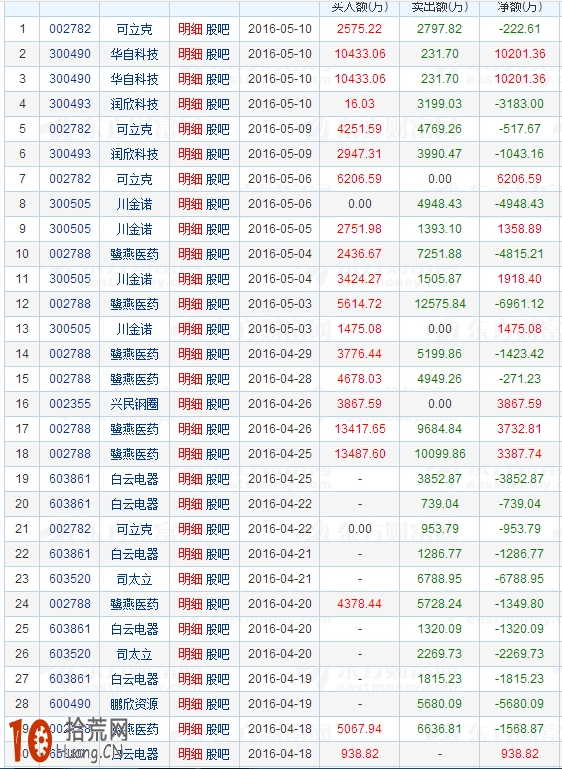Select net amount -5680.09 in row 28
The width and height of the screenshot is (562, 769).
(520, 704)
